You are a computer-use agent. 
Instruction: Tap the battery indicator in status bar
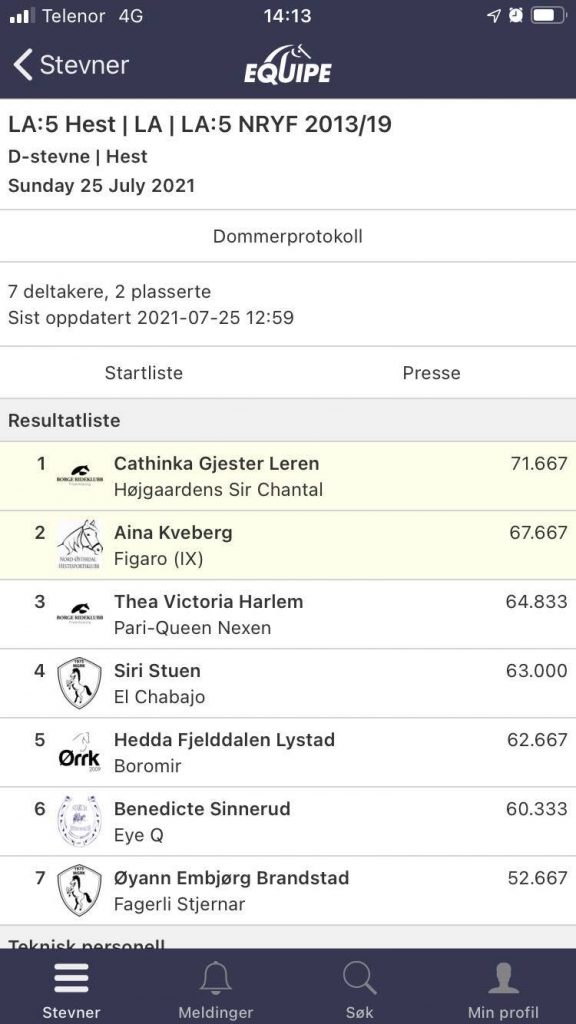548,16
